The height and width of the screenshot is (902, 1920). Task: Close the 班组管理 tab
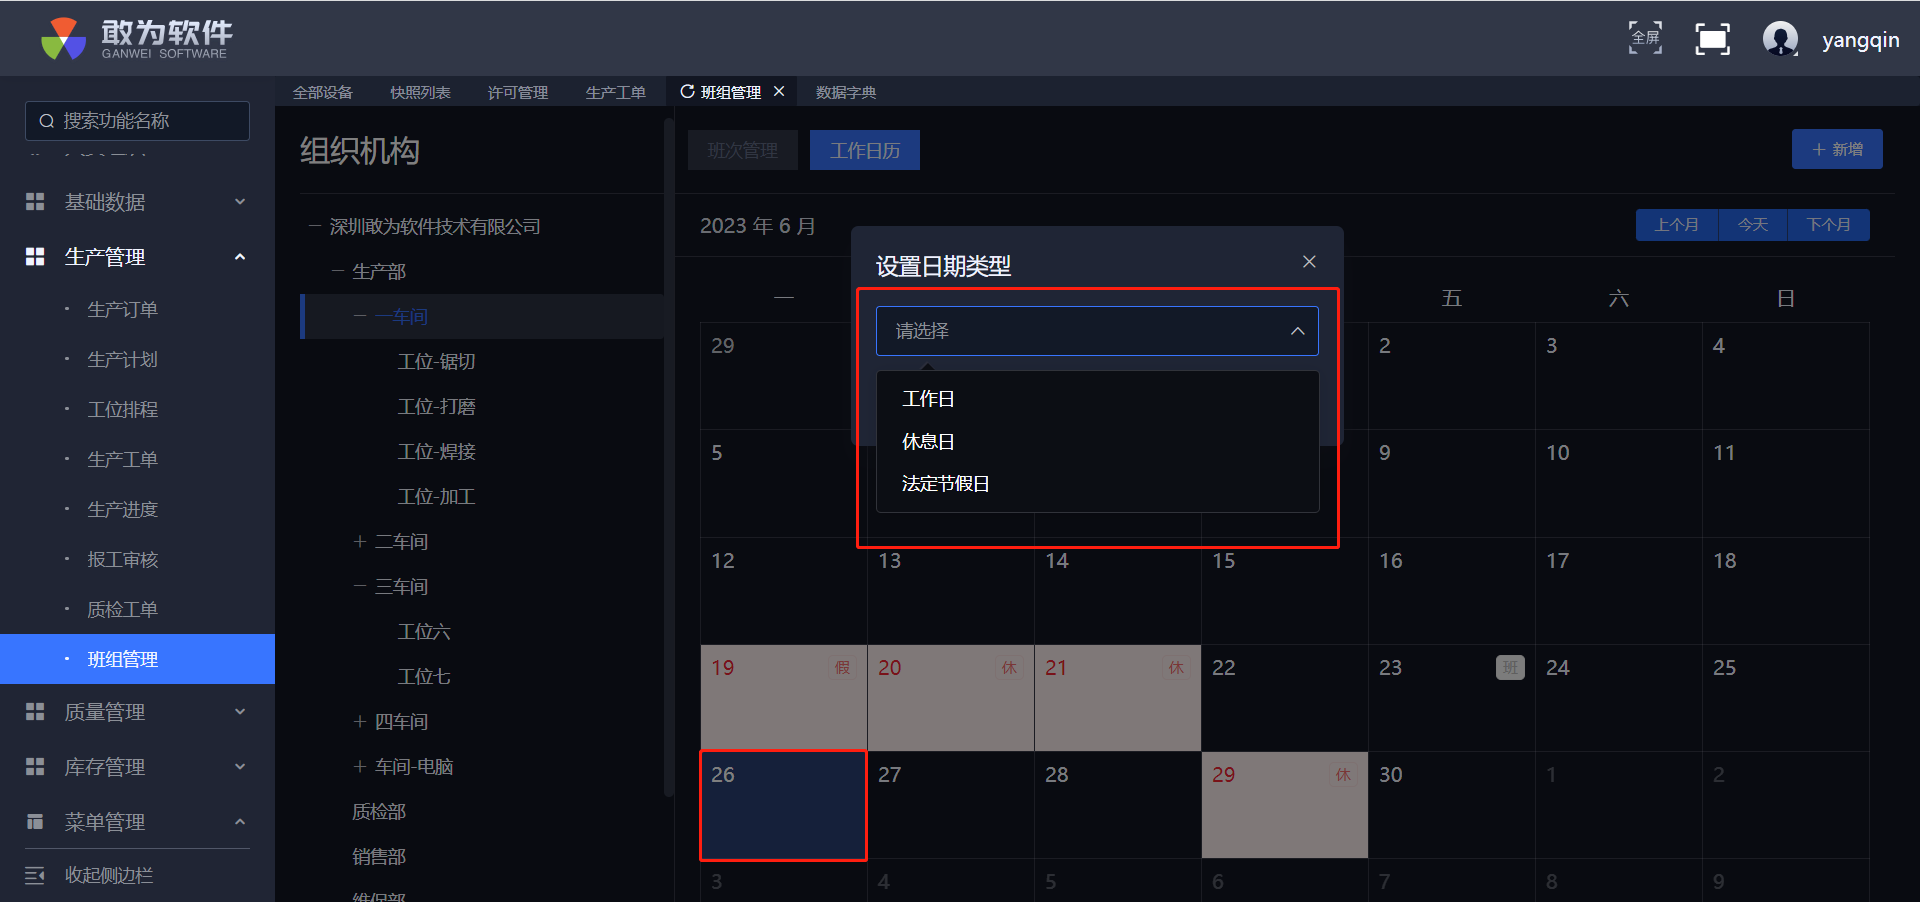pos(779,91)
